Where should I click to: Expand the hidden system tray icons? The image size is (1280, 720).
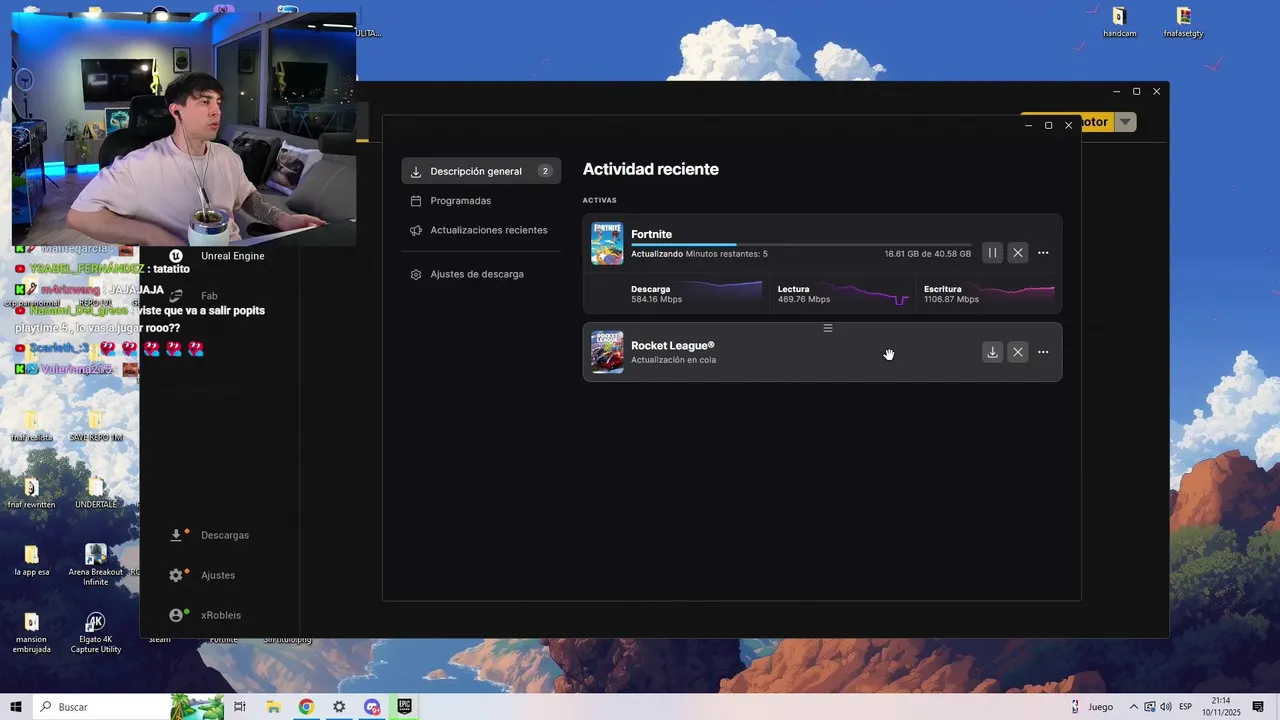(1133, 707)
